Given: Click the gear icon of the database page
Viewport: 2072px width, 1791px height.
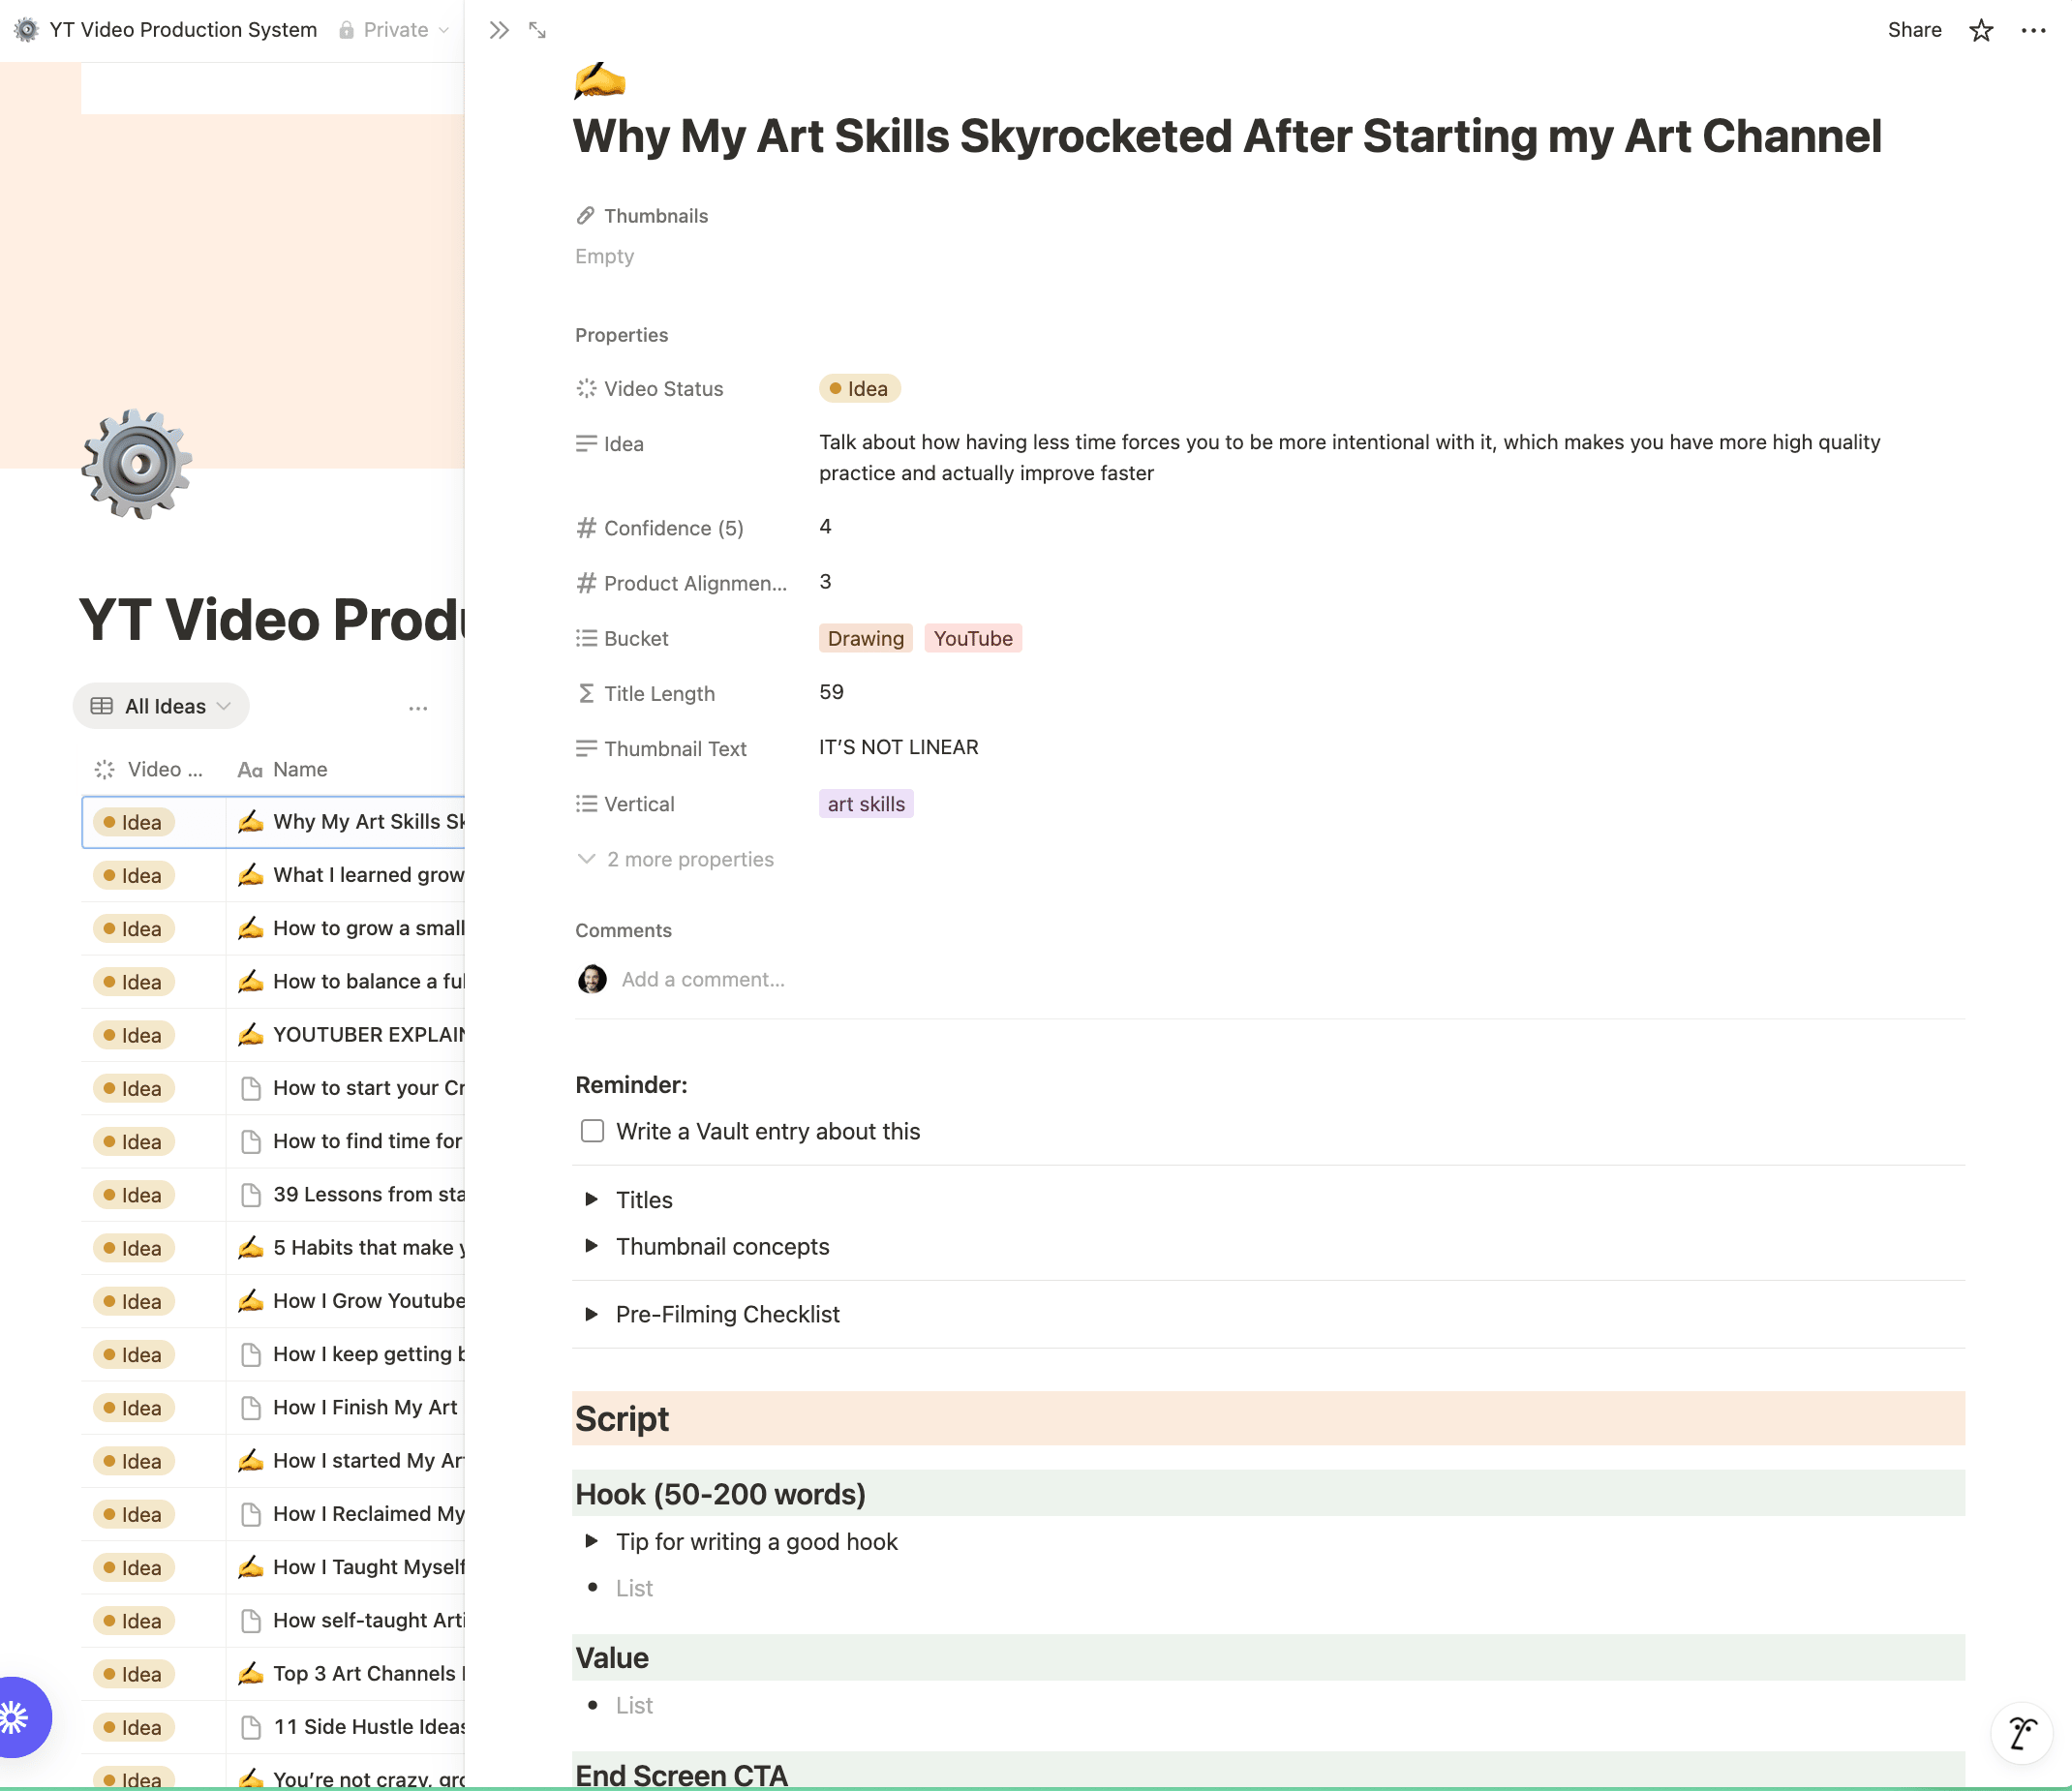Looking at the screenshot, I should tap(137, 464).
